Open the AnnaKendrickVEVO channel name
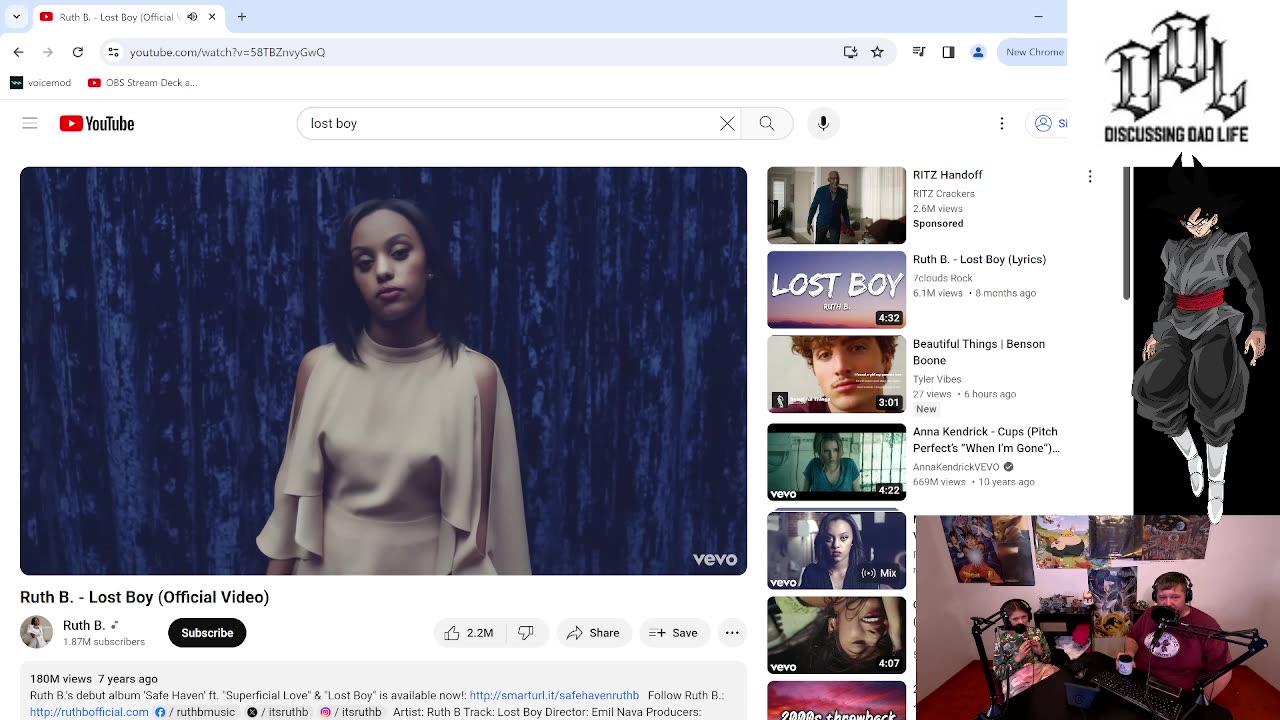Viewport: 1280px width, 720px height. [956, 467]
